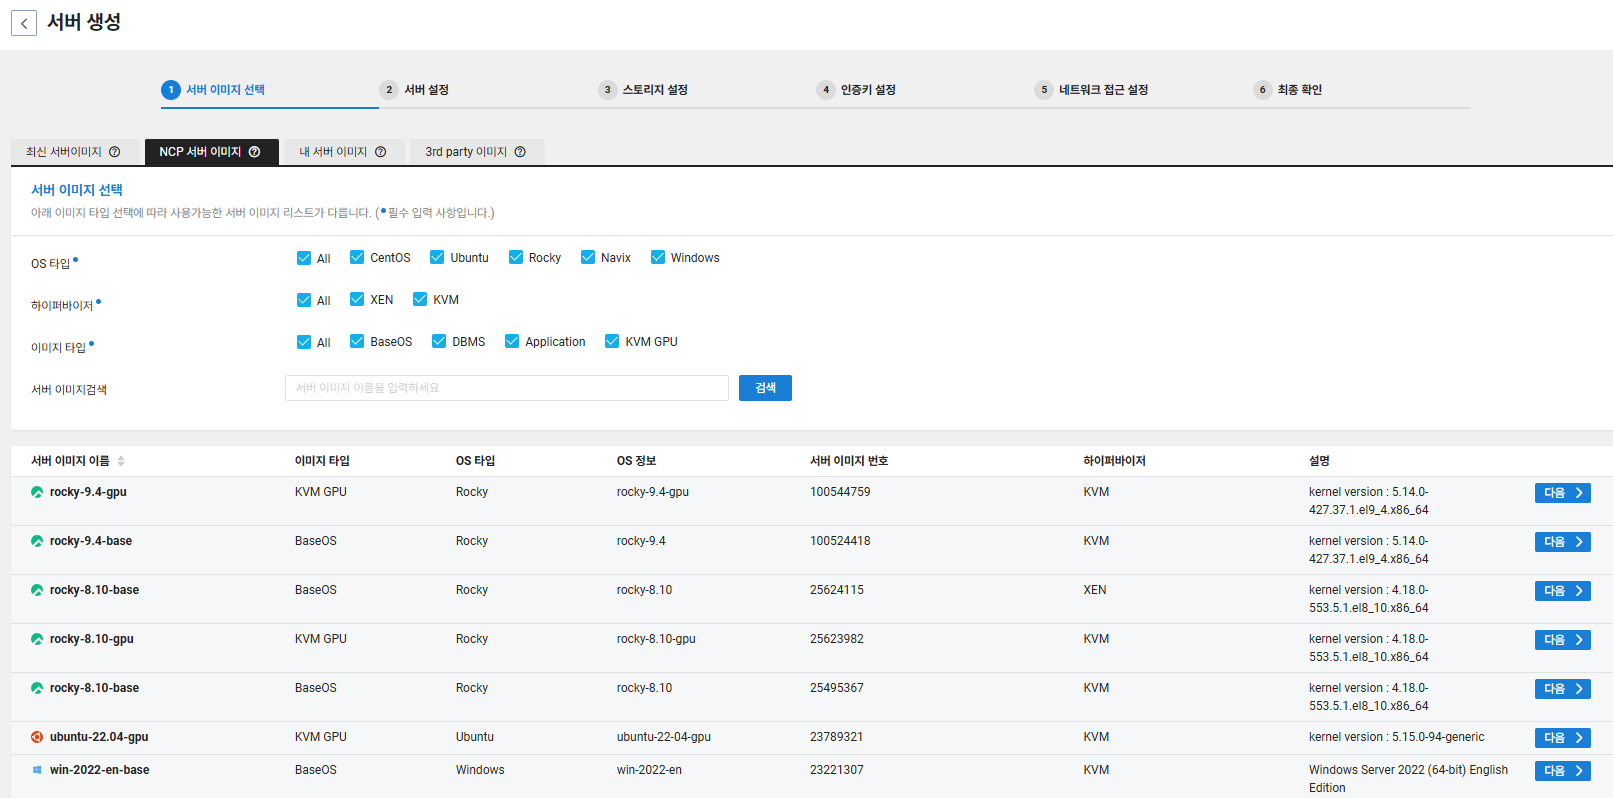Uncheck Navix OS type
The height and width of the screenshot is (798, 1613).
(x=588, y=257)
